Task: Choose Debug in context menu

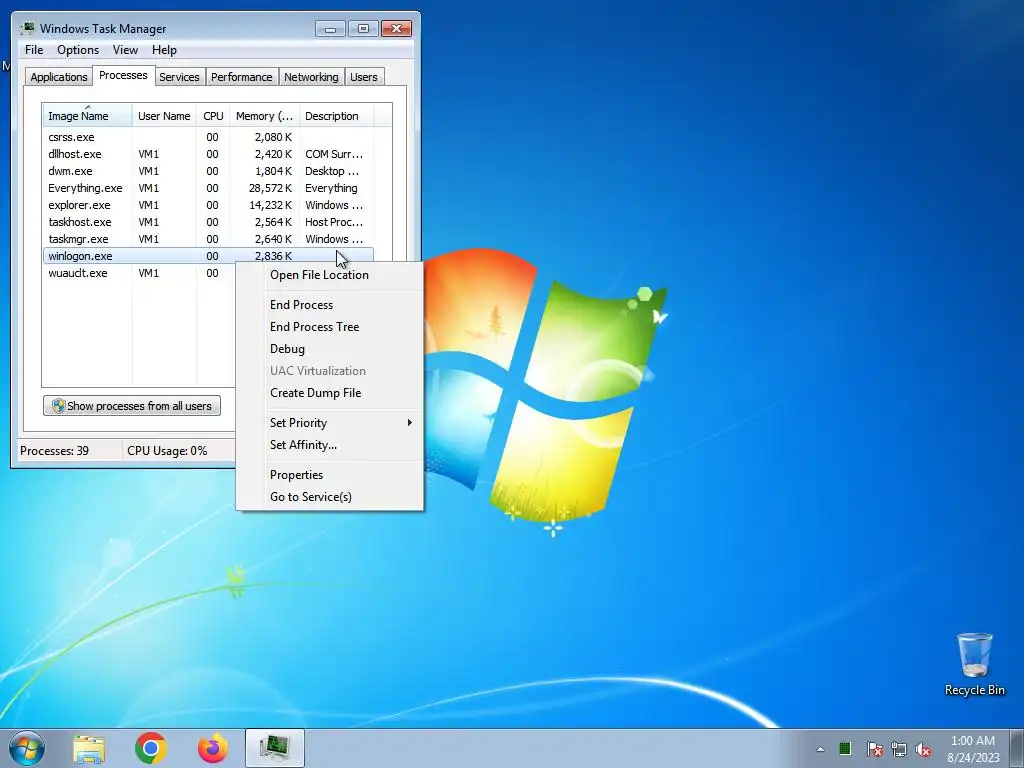Action: click(x=329, y=349)
